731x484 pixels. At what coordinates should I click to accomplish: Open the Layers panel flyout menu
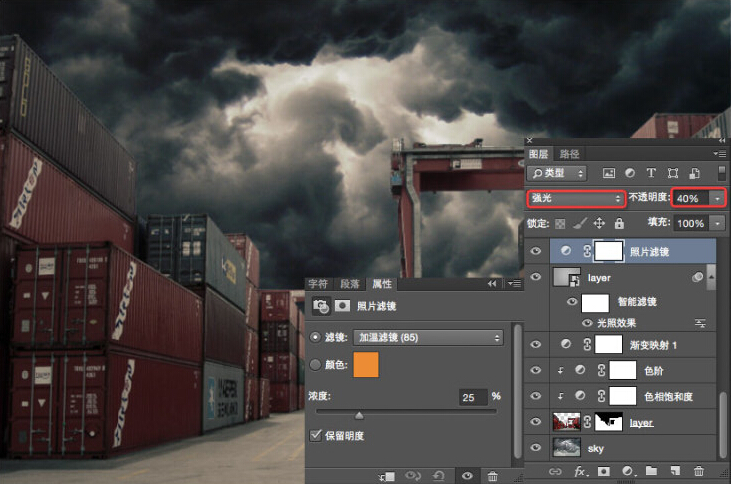[x=720, y=154]
